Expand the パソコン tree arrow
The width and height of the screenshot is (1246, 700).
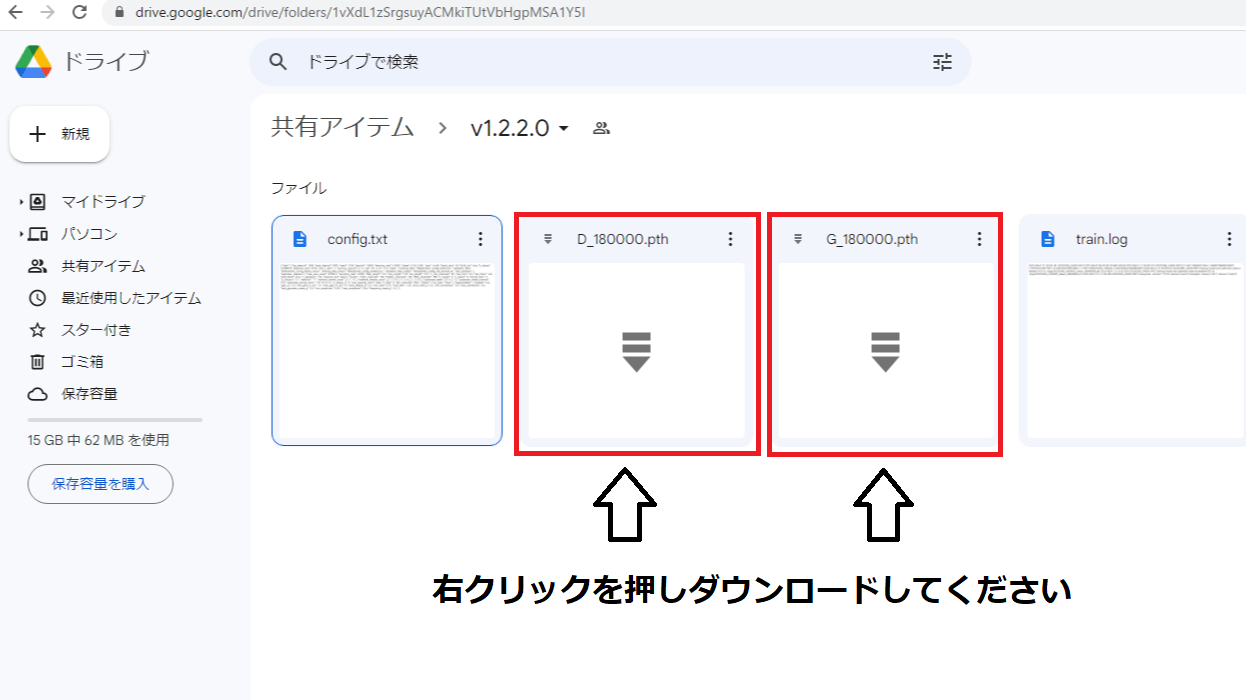[21, 234]
